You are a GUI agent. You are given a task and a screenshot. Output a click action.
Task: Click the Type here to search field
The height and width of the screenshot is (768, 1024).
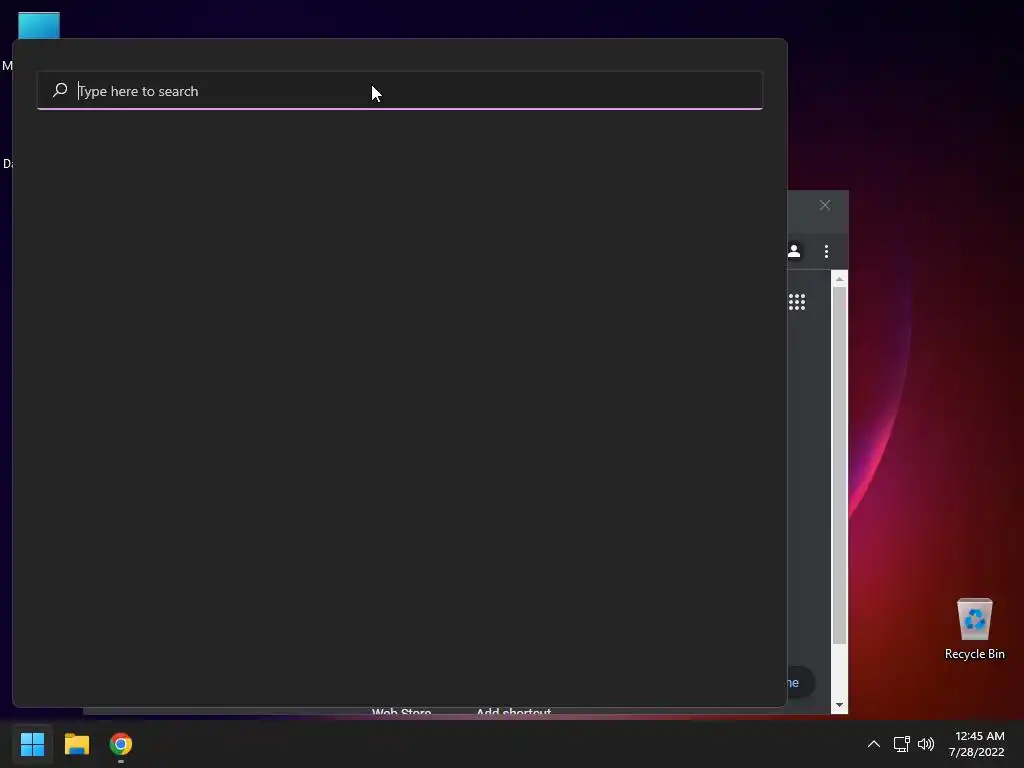[x=400, y=91]
